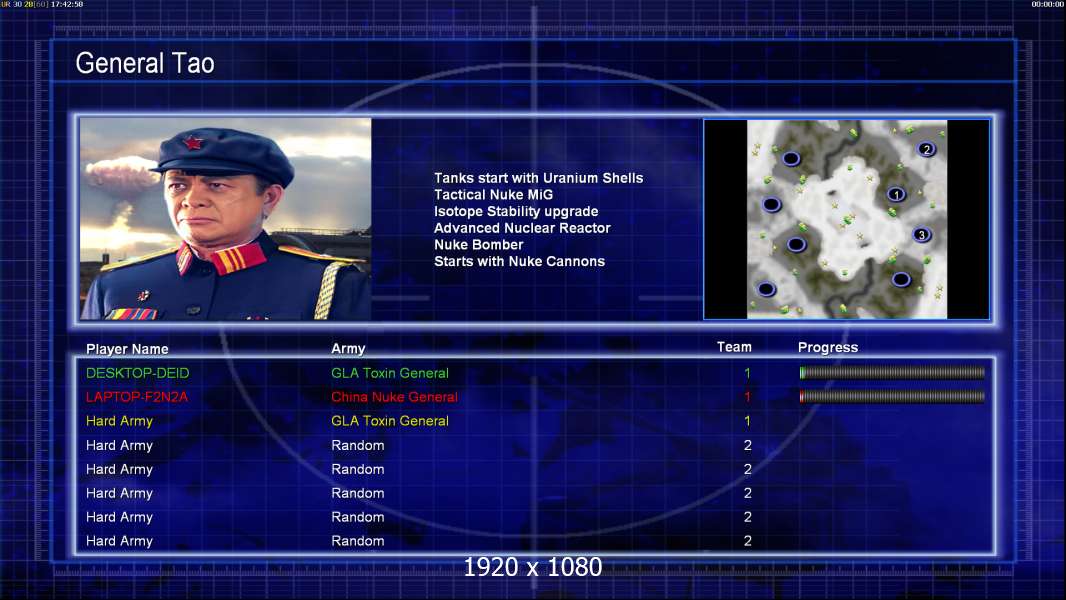The width and height of the screenshot is (1066, 600).
Task: Click the Starts with Nuke Cannons text
Action: (x=519, y=261)
